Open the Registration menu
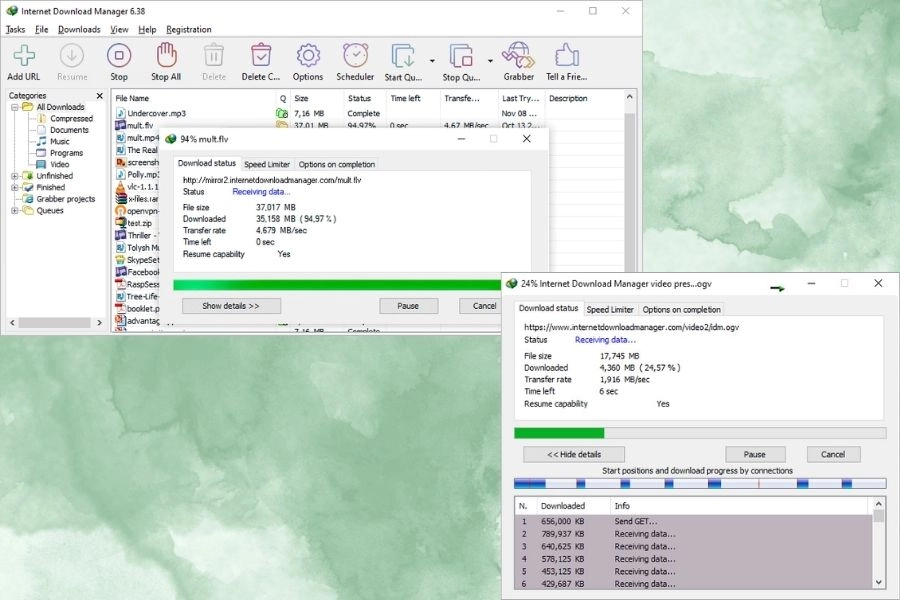 pyautogui.click(x=189, y=29)
